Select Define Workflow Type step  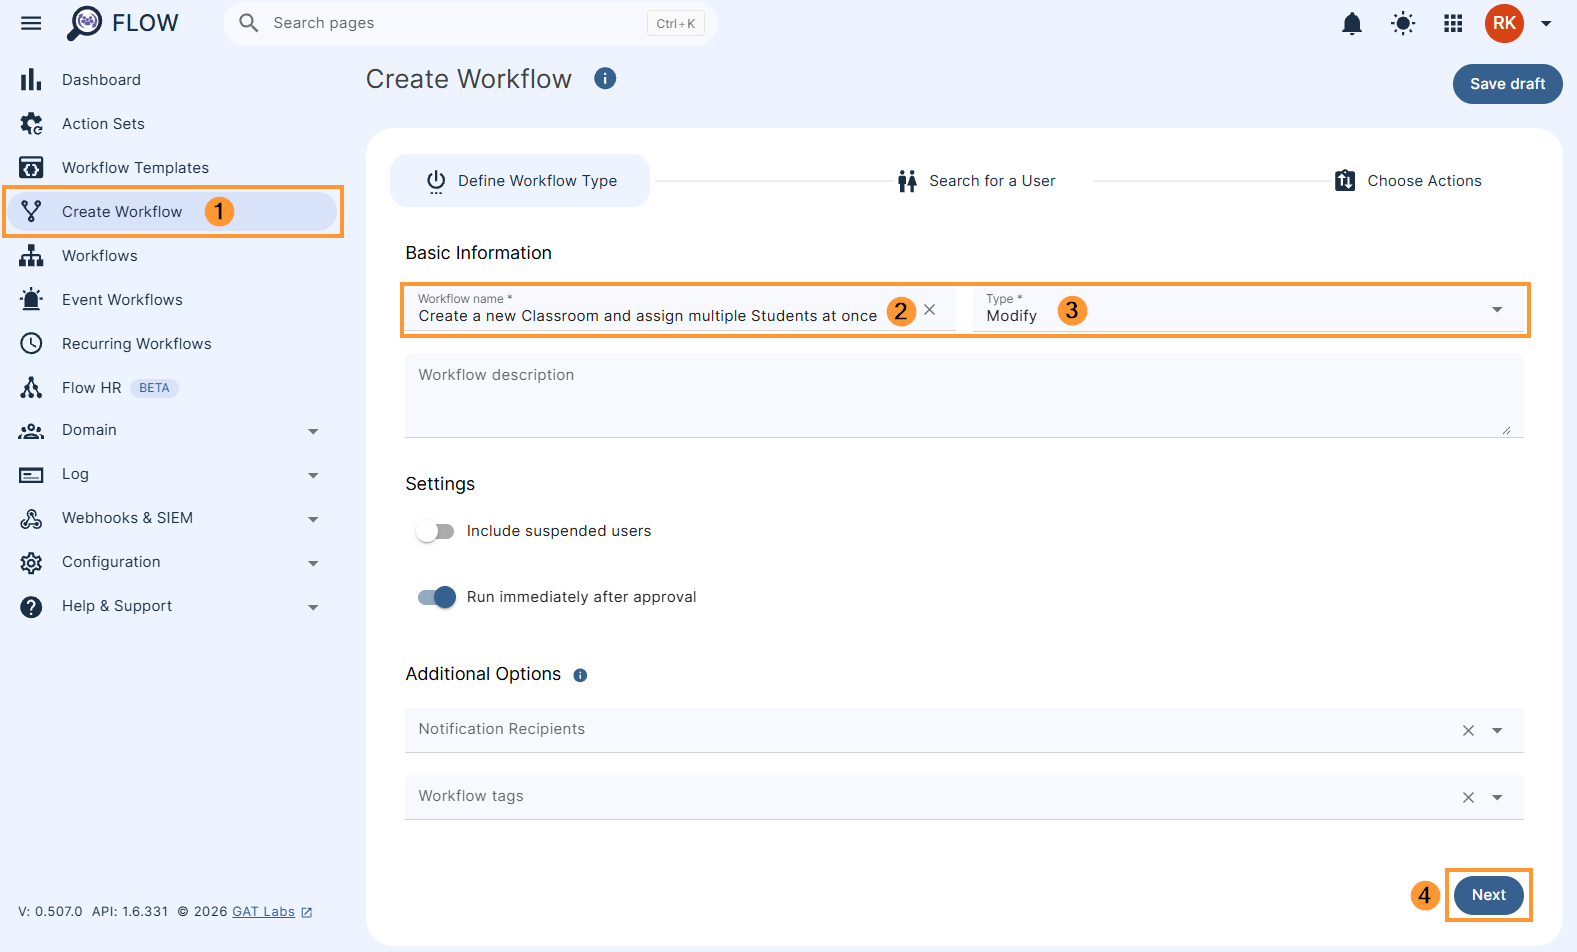pyautogui.click(x=520, y=181)
